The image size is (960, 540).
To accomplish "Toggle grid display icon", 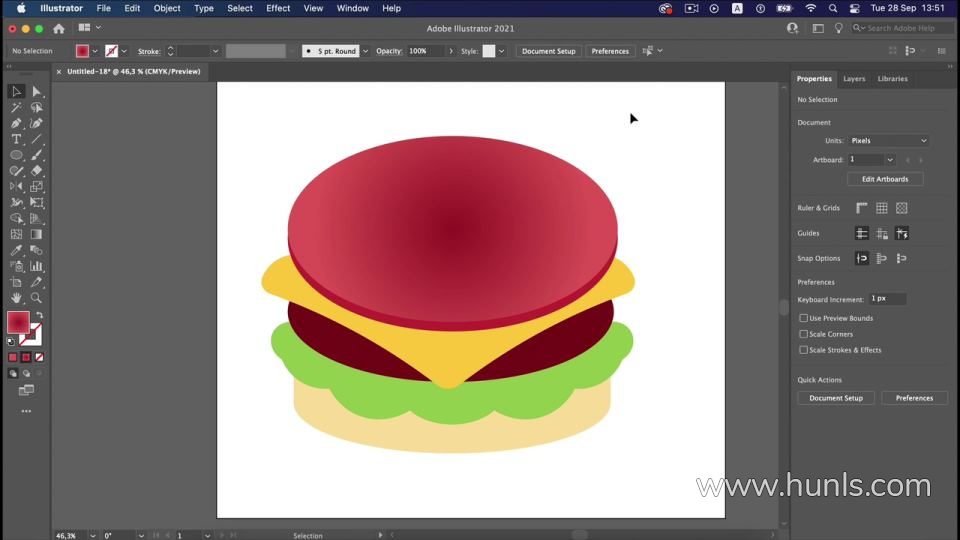I will (x=882, y=208).
